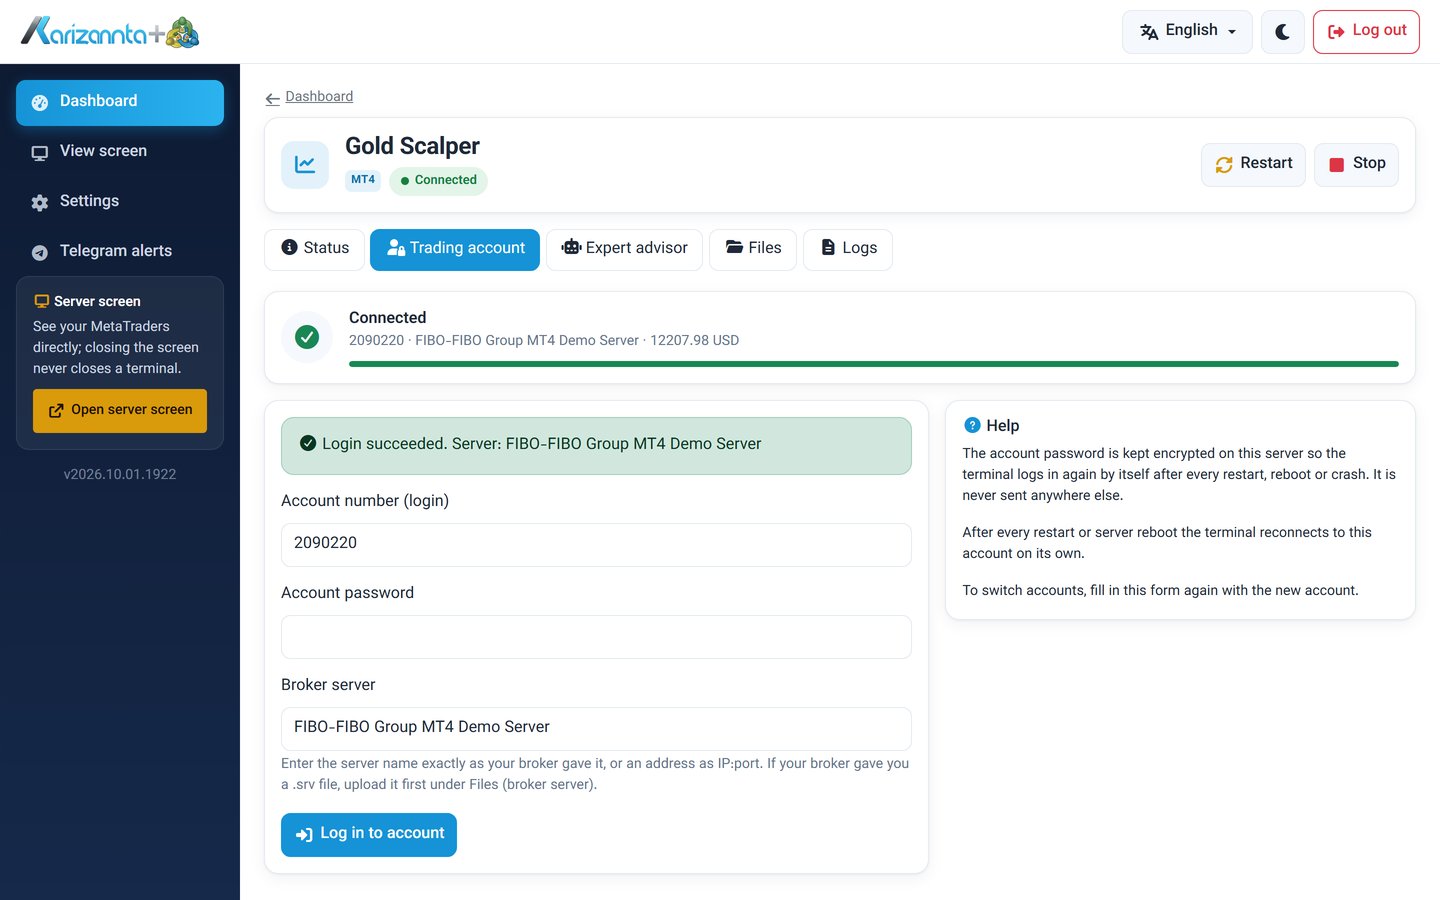Click the Karizannta+ logo
Viewport: 1440px width, 900px height.
(x=110, y=32)
